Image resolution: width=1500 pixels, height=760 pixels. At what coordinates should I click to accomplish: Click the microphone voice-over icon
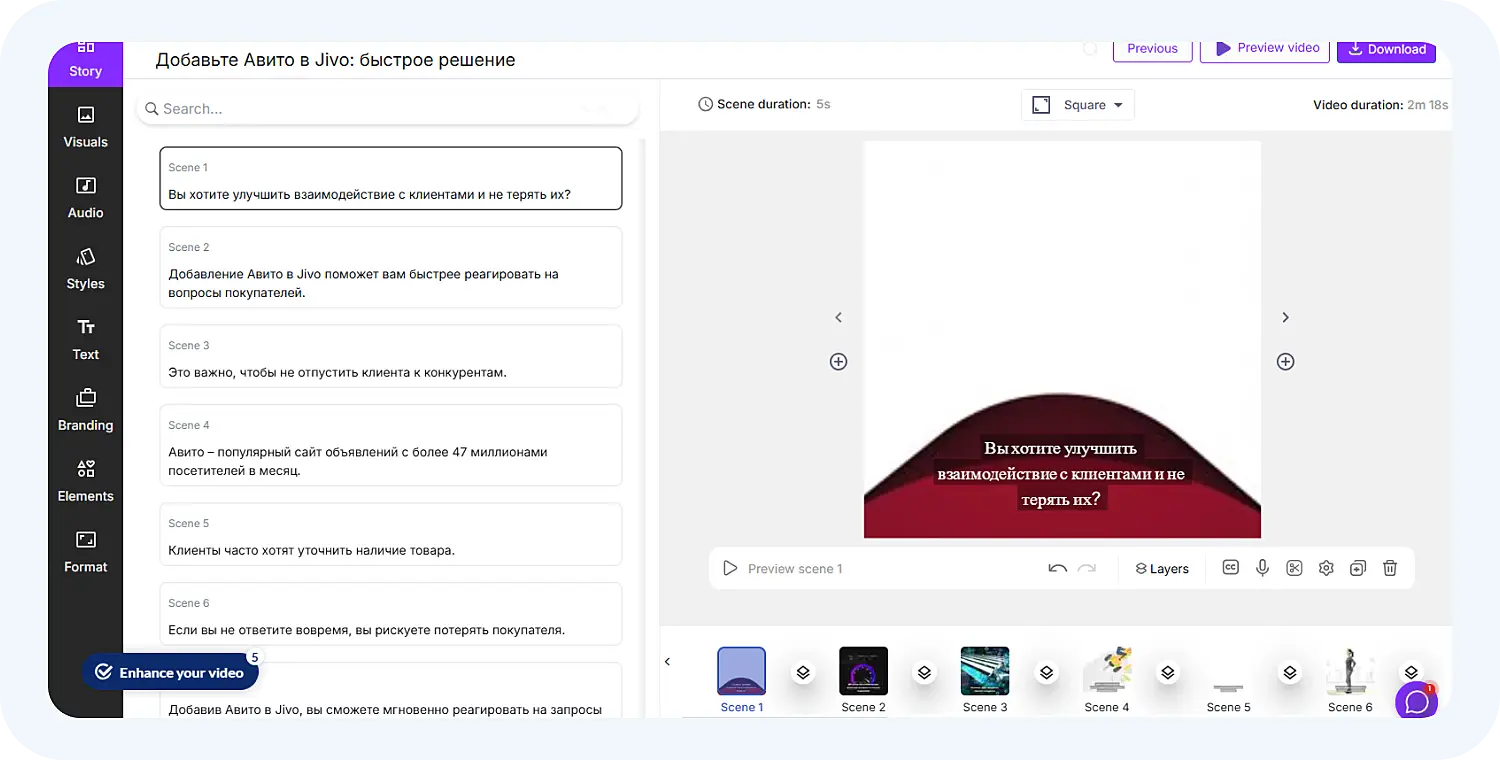point(1262,568)
